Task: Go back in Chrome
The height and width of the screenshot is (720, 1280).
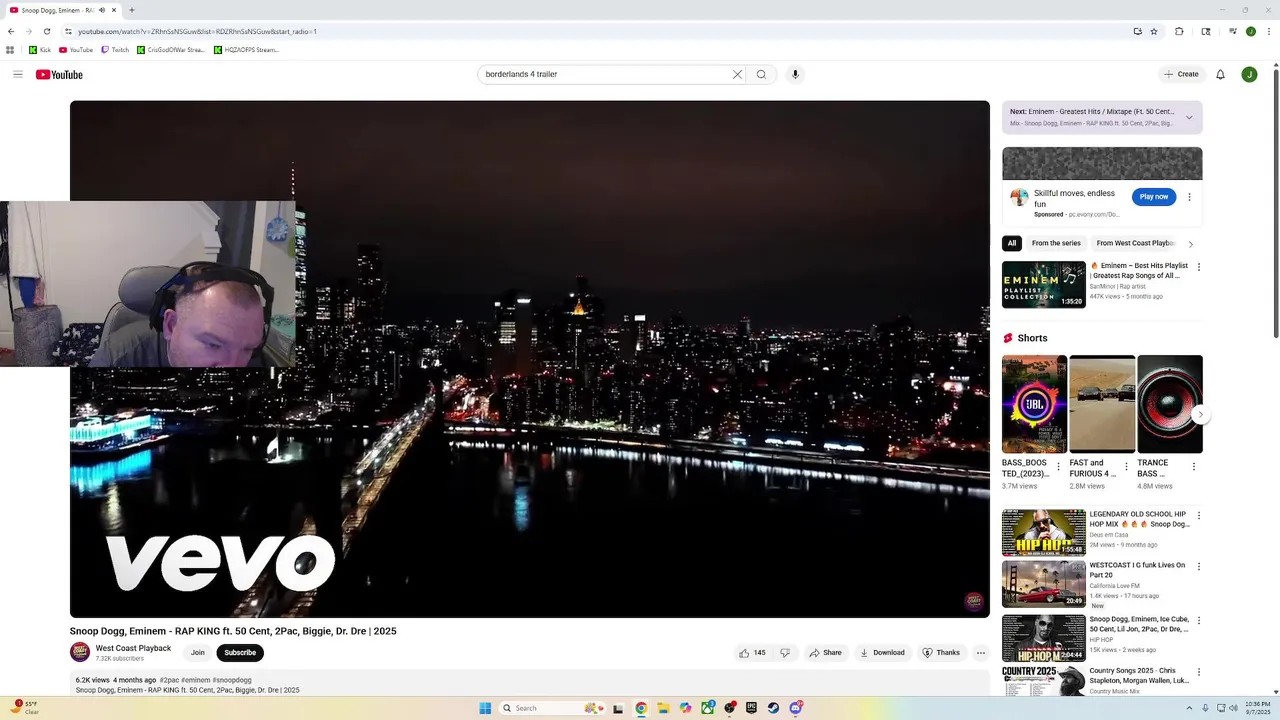Action: click(x=11, y=31)
